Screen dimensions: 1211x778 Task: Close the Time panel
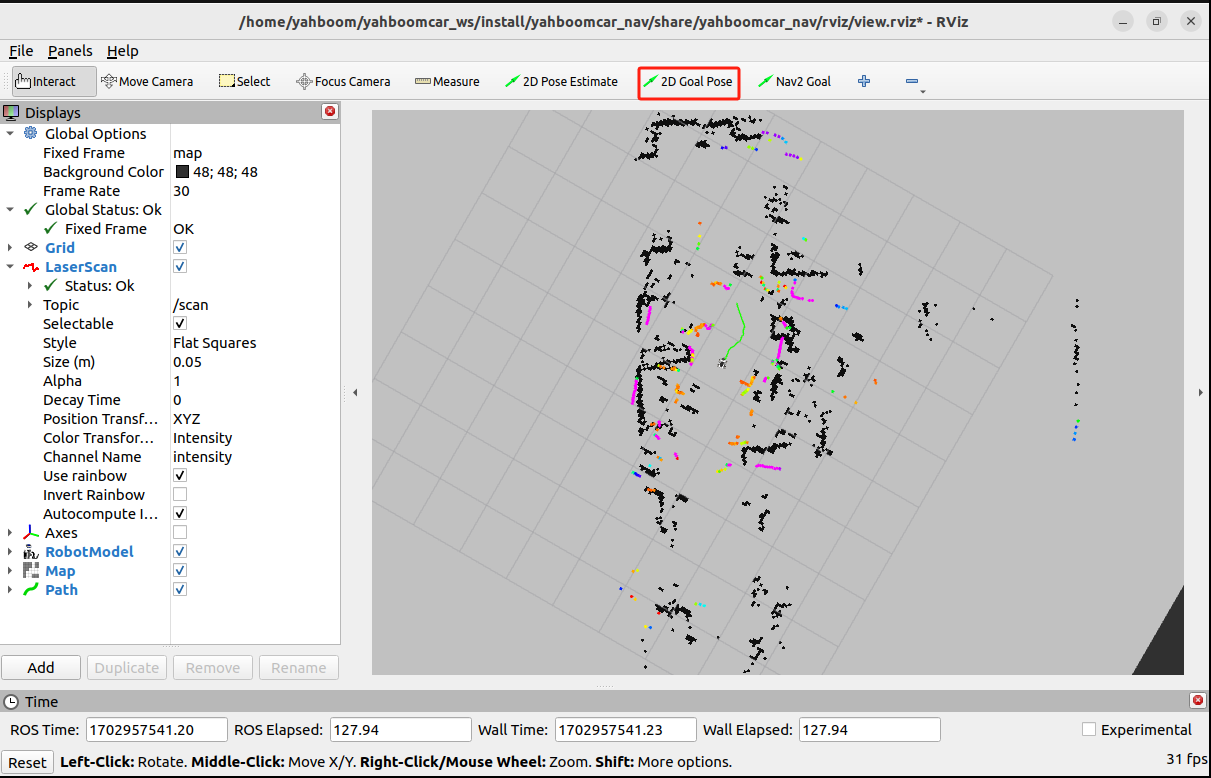(1198, 701)
